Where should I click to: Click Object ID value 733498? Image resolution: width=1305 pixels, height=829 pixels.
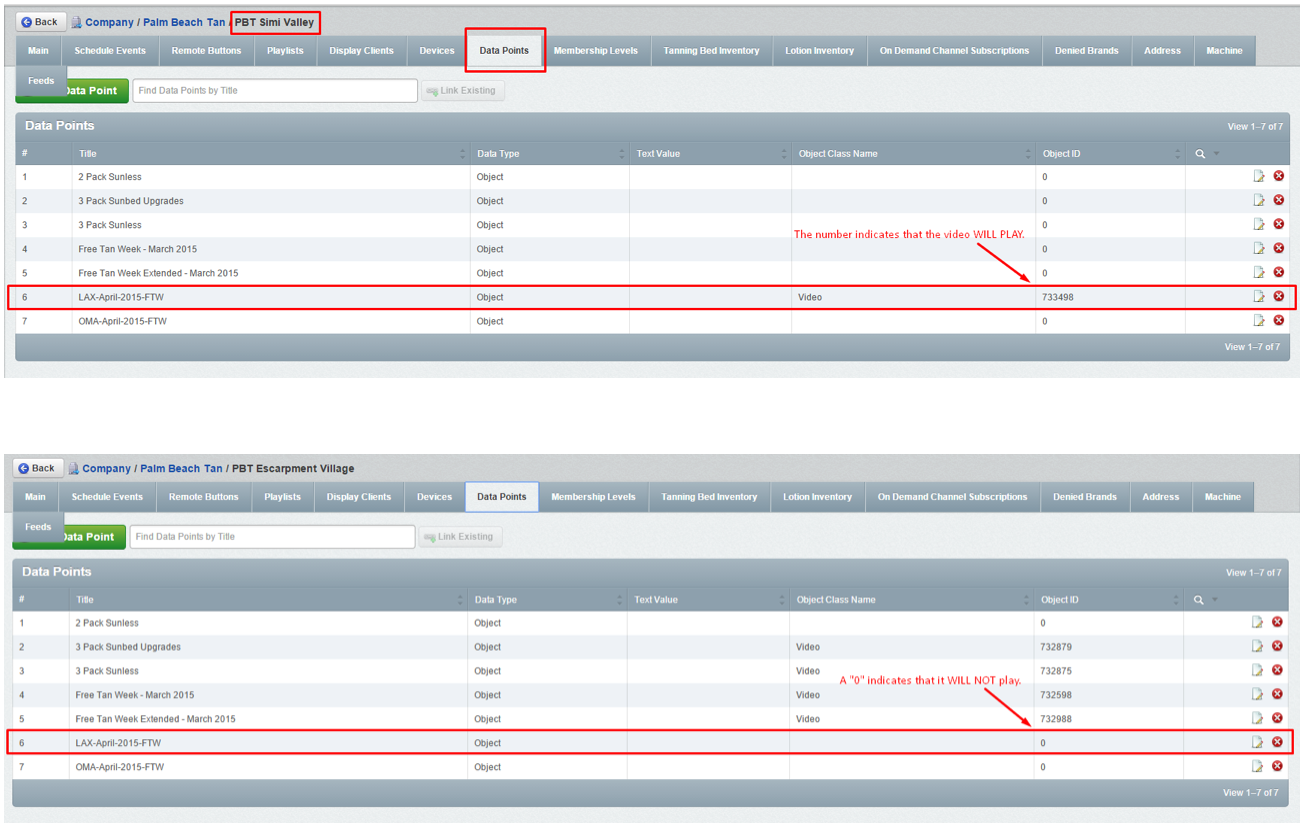1058,297
